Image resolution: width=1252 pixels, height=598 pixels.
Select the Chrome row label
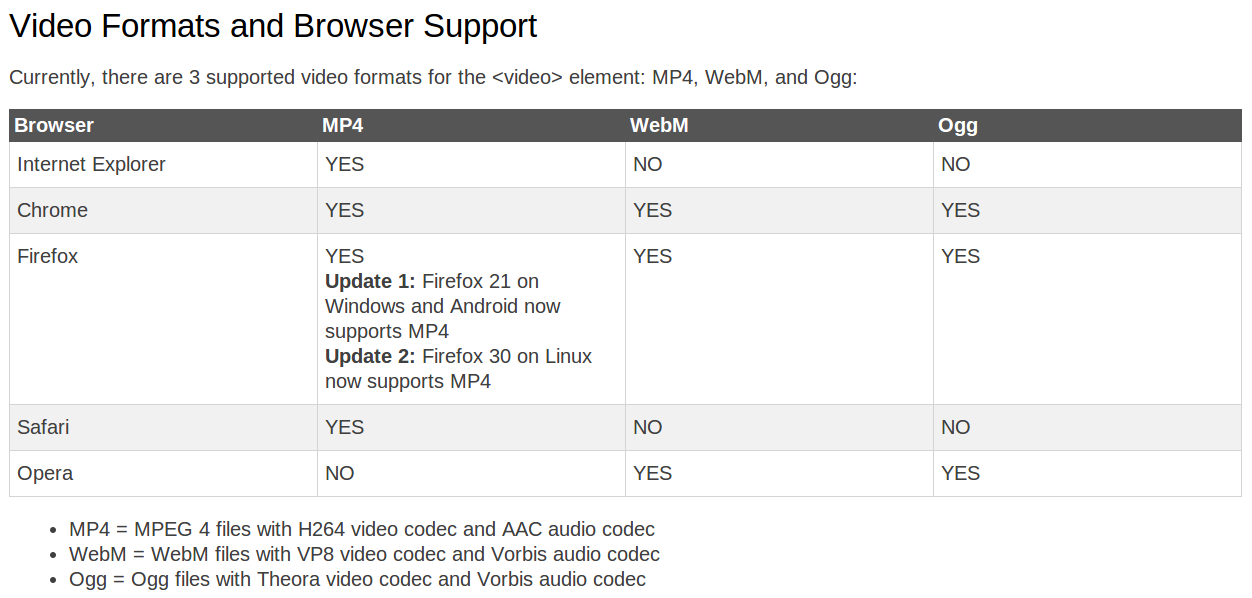coord(52,210)
